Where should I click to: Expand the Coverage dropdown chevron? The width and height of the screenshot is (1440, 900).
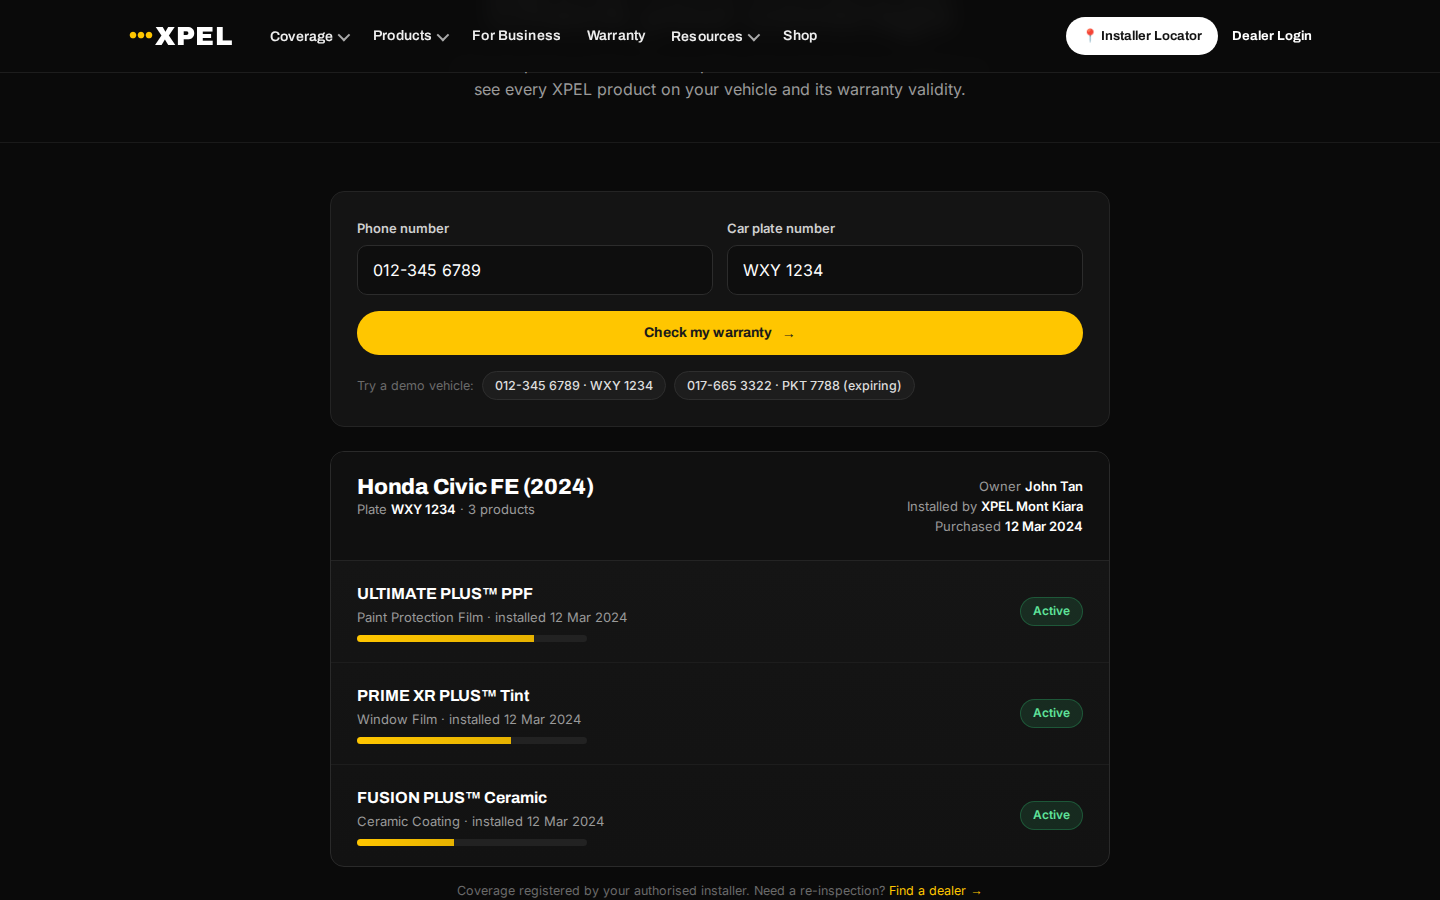click(x=344, y=37)
